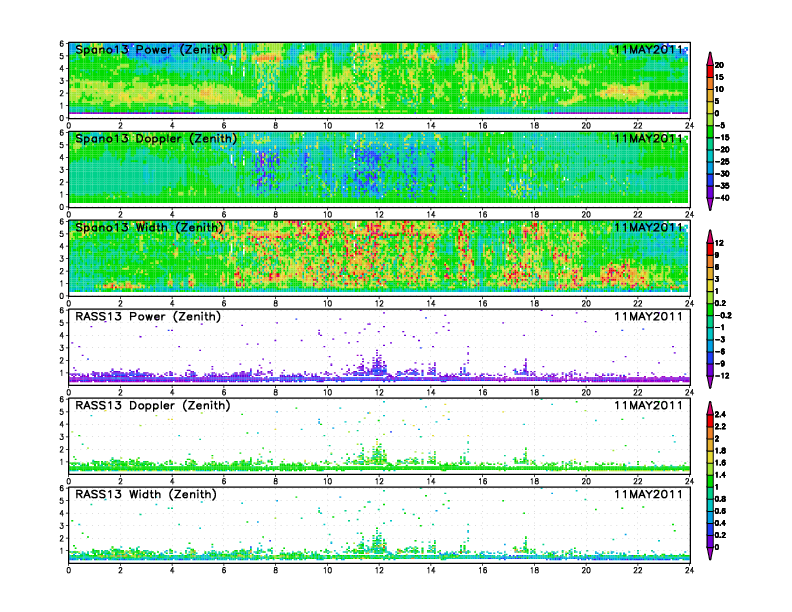Click the 0.6 label on the bottom colorbar
792x612 pixels.
click(x=721, y=511)
